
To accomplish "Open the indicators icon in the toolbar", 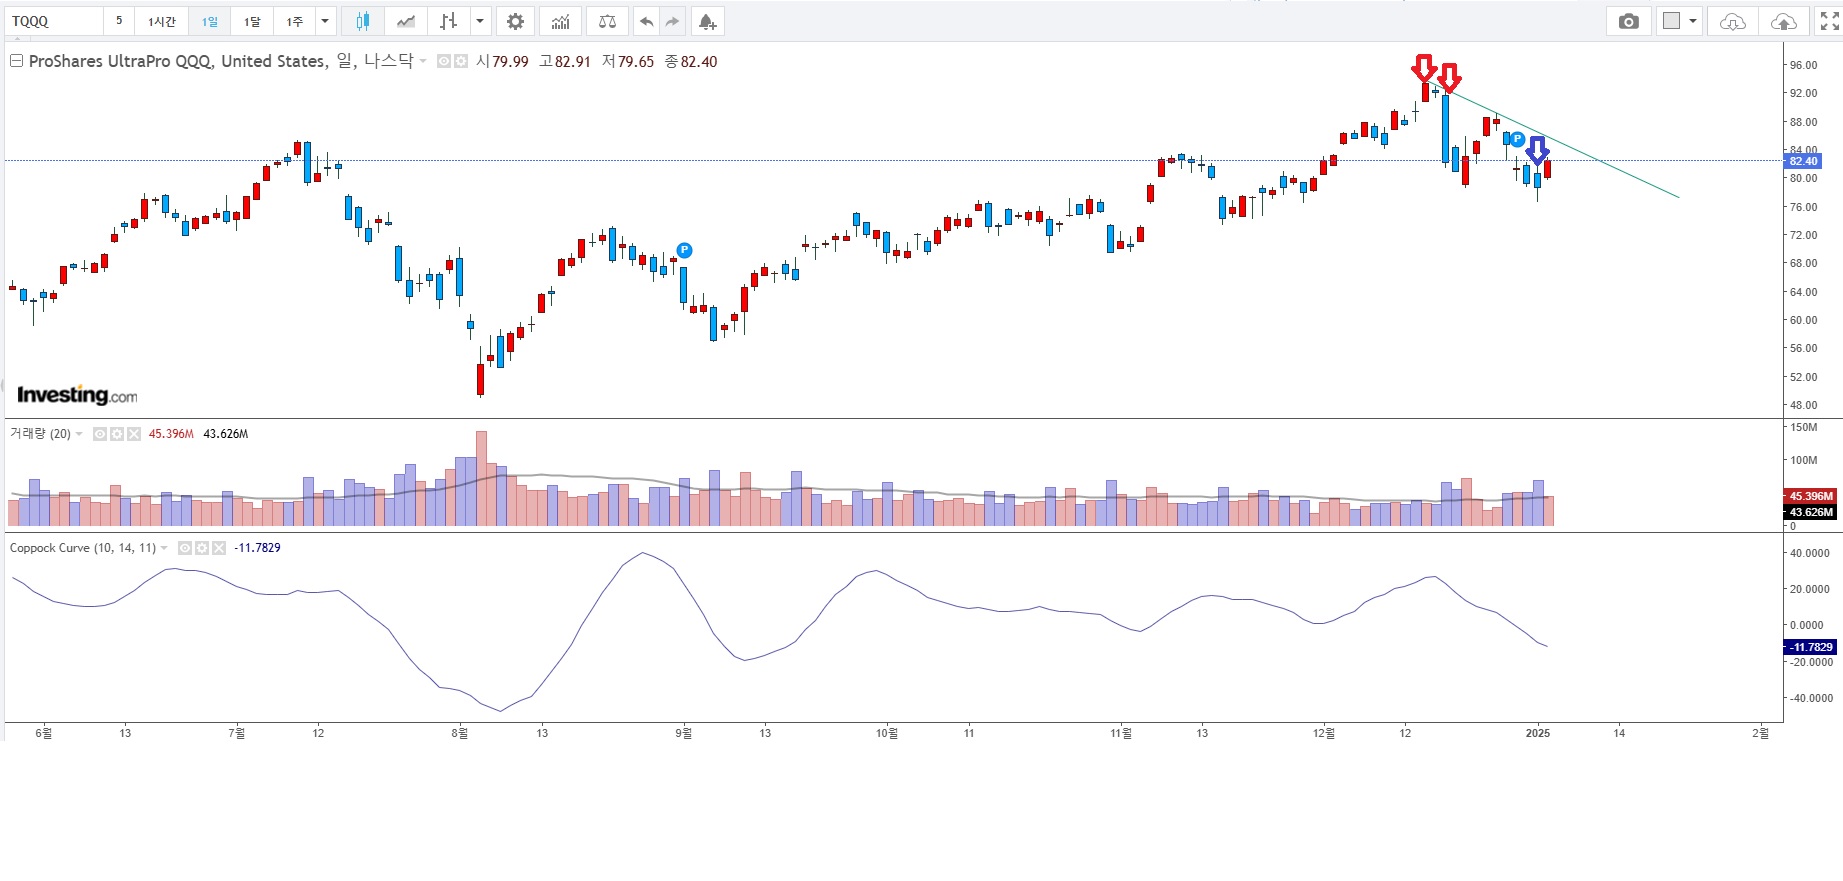I will tap(561, 21).
